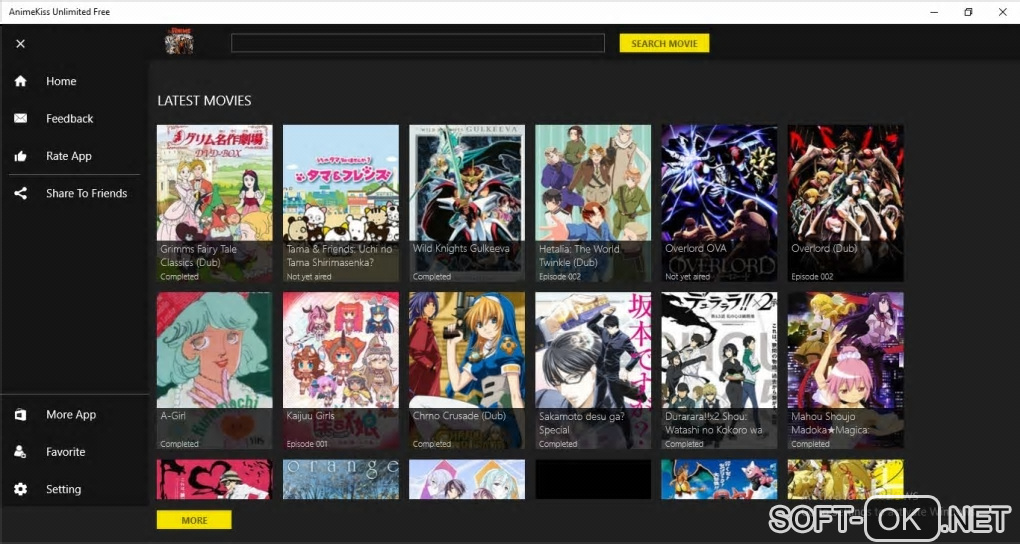Viewport: 1020px width, 544px height.
Task: Focus the movie search text field
Action: (x=418, y=43)
